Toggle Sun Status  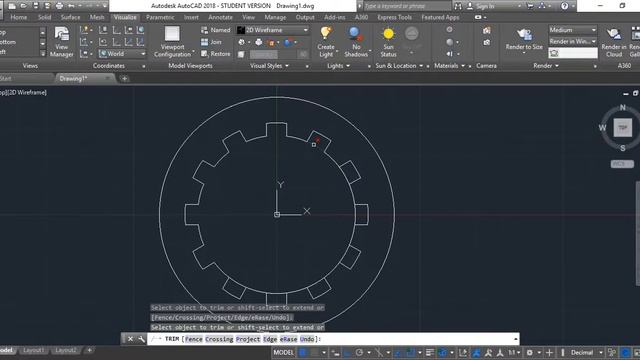(388, 42)
